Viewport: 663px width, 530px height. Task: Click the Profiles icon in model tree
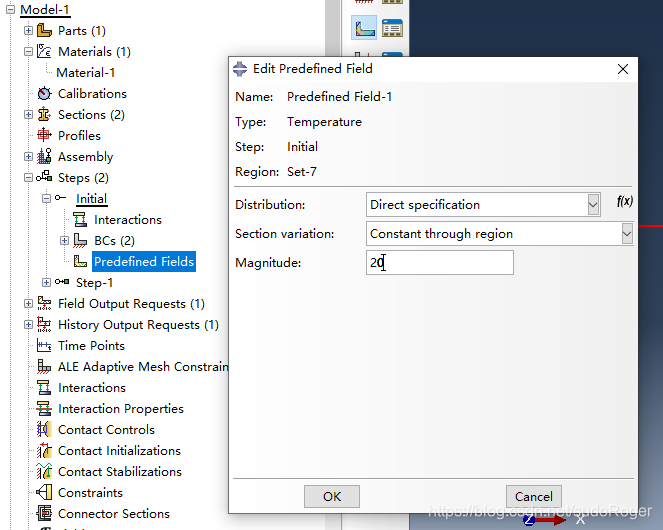tap(44, 136)
